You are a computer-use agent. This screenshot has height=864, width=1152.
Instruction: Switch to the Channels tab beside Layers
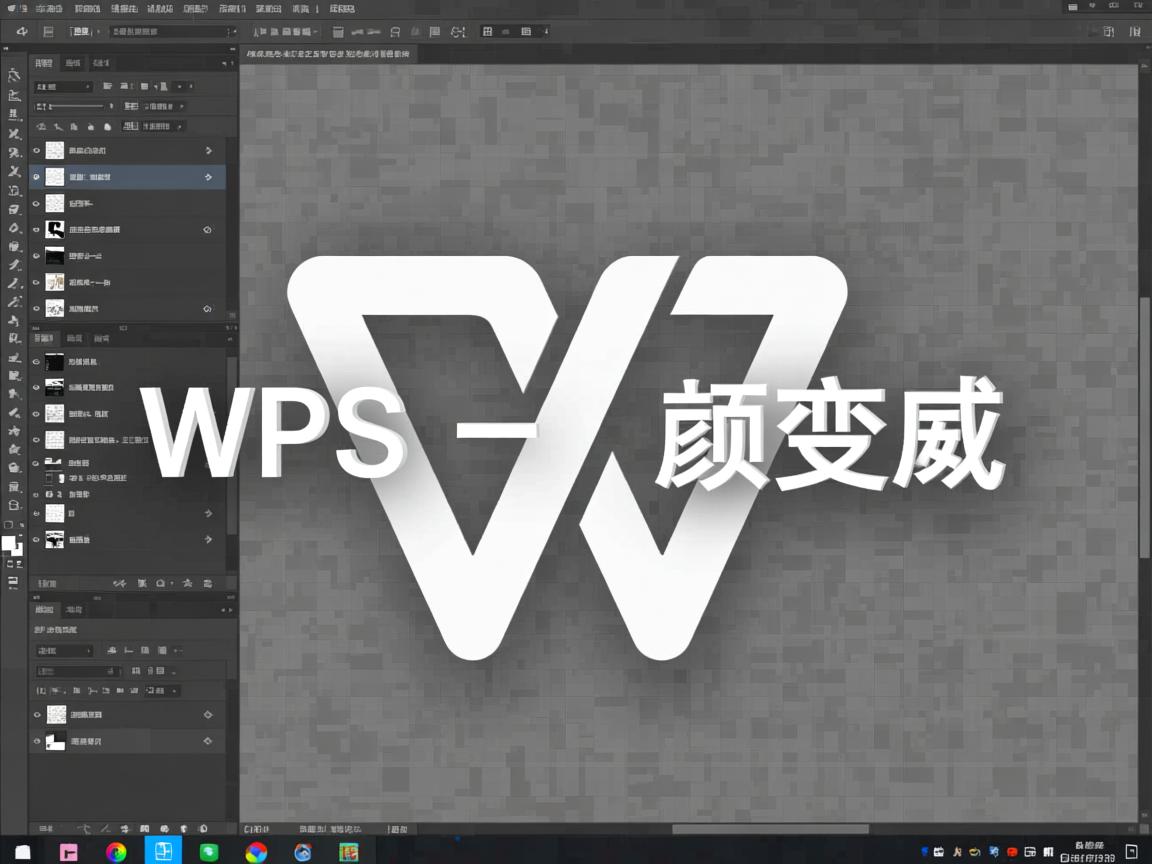pos(72,62)
